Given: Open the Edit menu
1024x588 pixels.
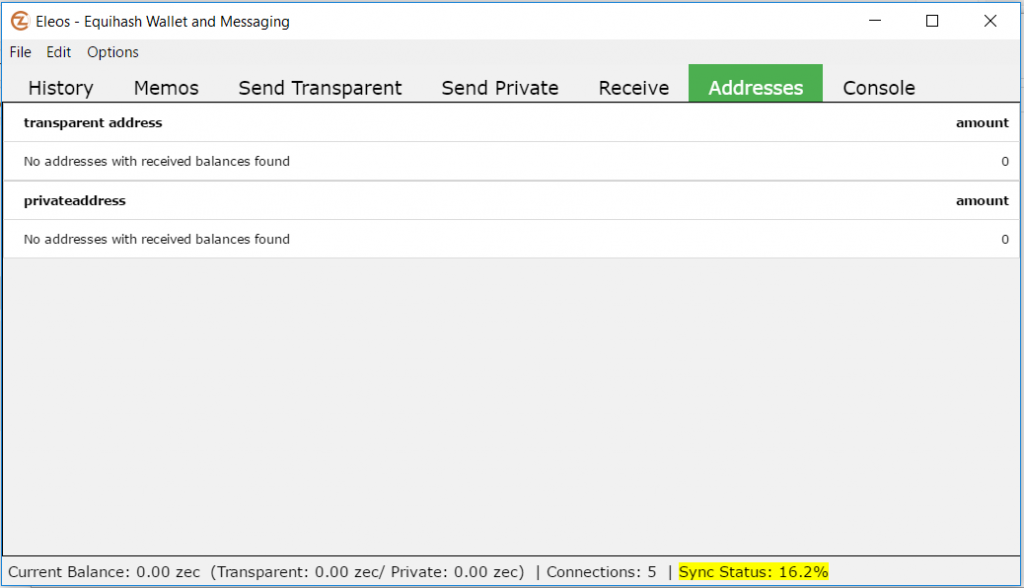Looking at the screenshot, I should (59, 52).
